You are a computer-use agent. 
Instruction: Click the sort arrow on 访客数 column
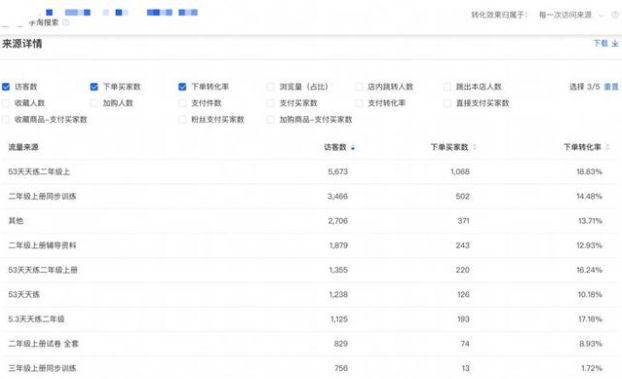[x=353, y=148]
